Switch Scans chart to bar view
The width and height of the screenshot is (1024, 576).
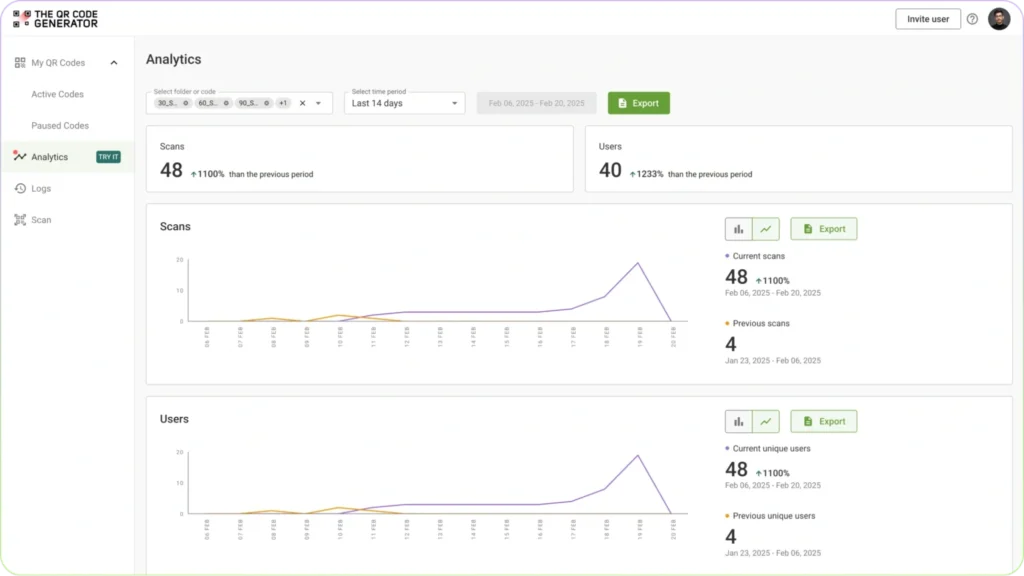(x=738, y=228)
